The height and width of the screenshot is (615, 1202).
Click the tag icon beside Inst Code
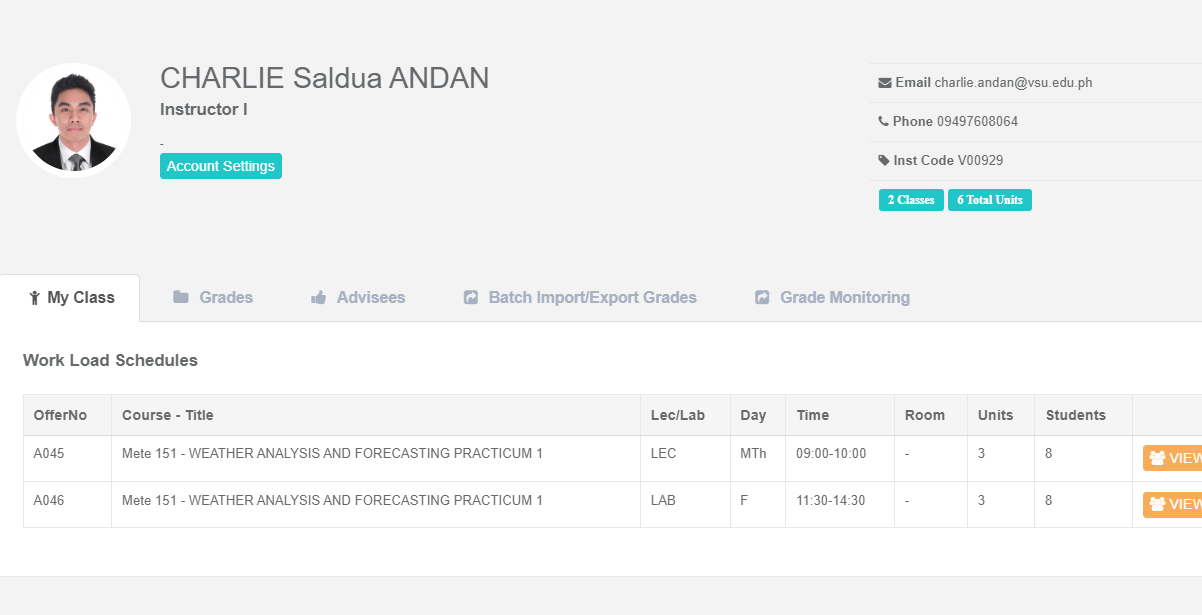(884, 161)
